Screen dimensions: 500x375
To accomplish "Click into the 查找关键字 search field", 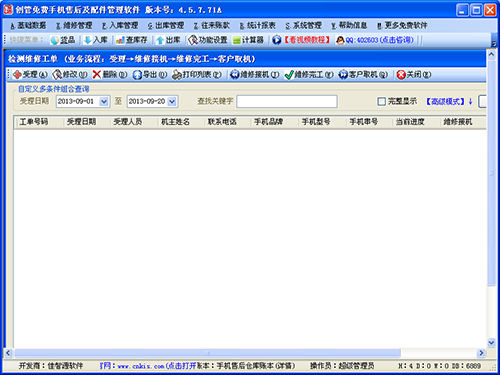I will click(287, 101).
